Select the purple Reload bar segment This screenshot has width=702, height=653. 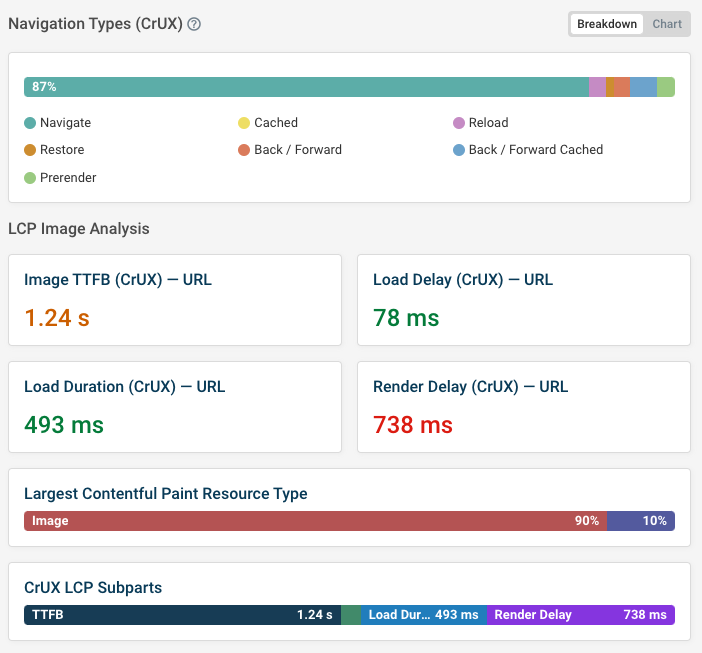(597, 87)
